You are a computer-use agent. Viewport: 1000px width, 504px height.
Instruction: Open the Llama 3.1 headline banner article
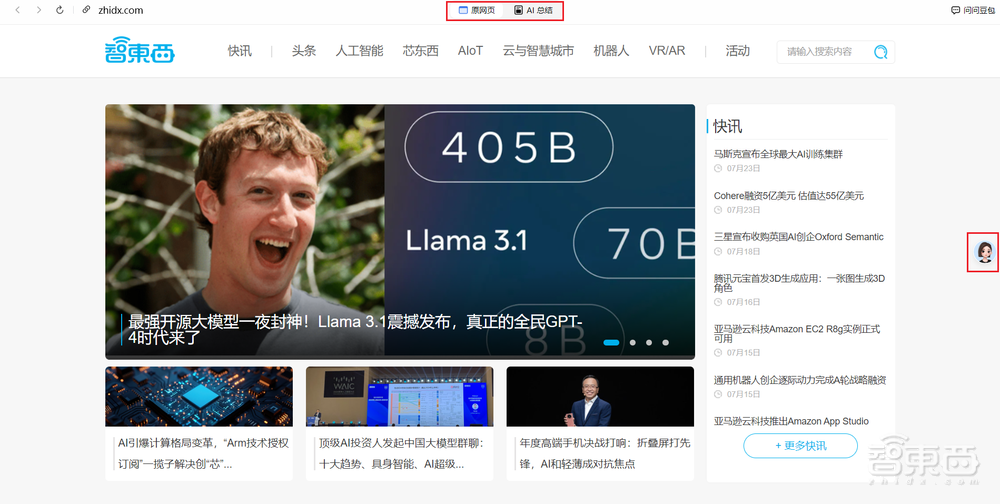[400, 232]
